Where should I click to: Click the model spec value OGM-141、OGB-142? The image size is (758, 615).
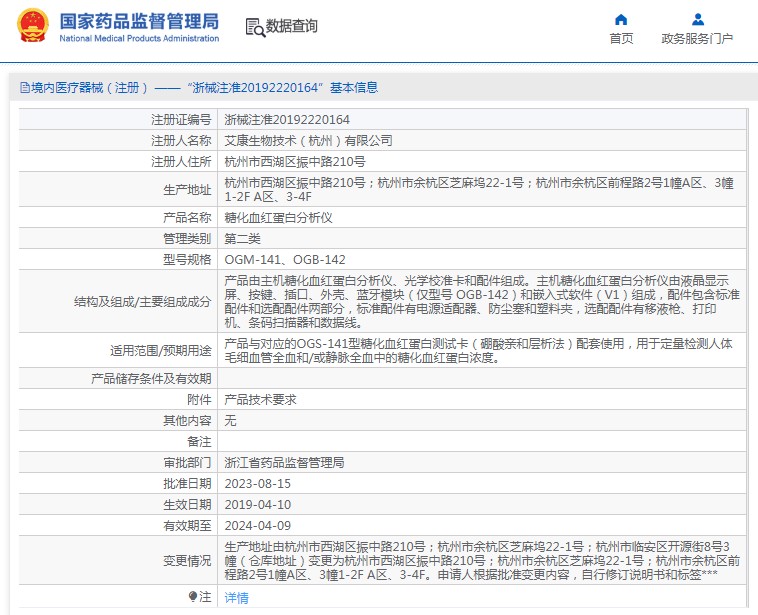(x=285, y=258)
